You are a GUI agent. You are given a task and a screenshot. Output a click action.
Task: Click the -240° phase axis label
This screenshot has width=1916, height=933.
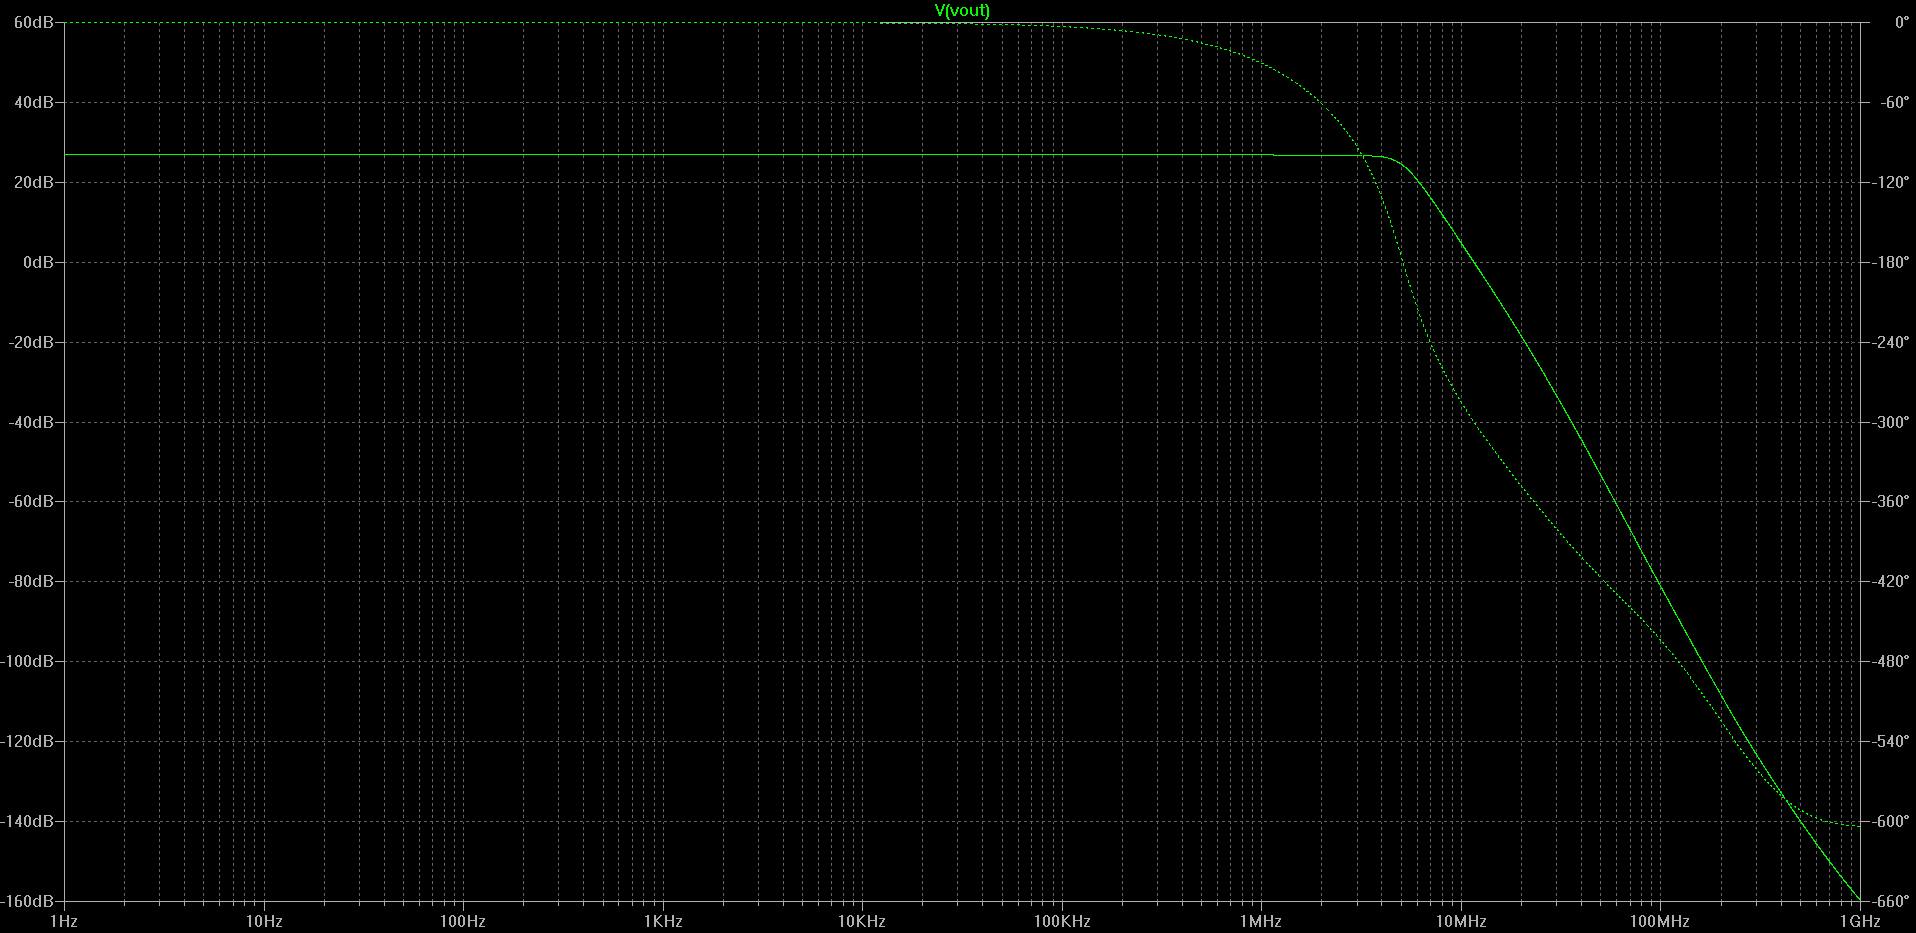[x=1890, y=342]
